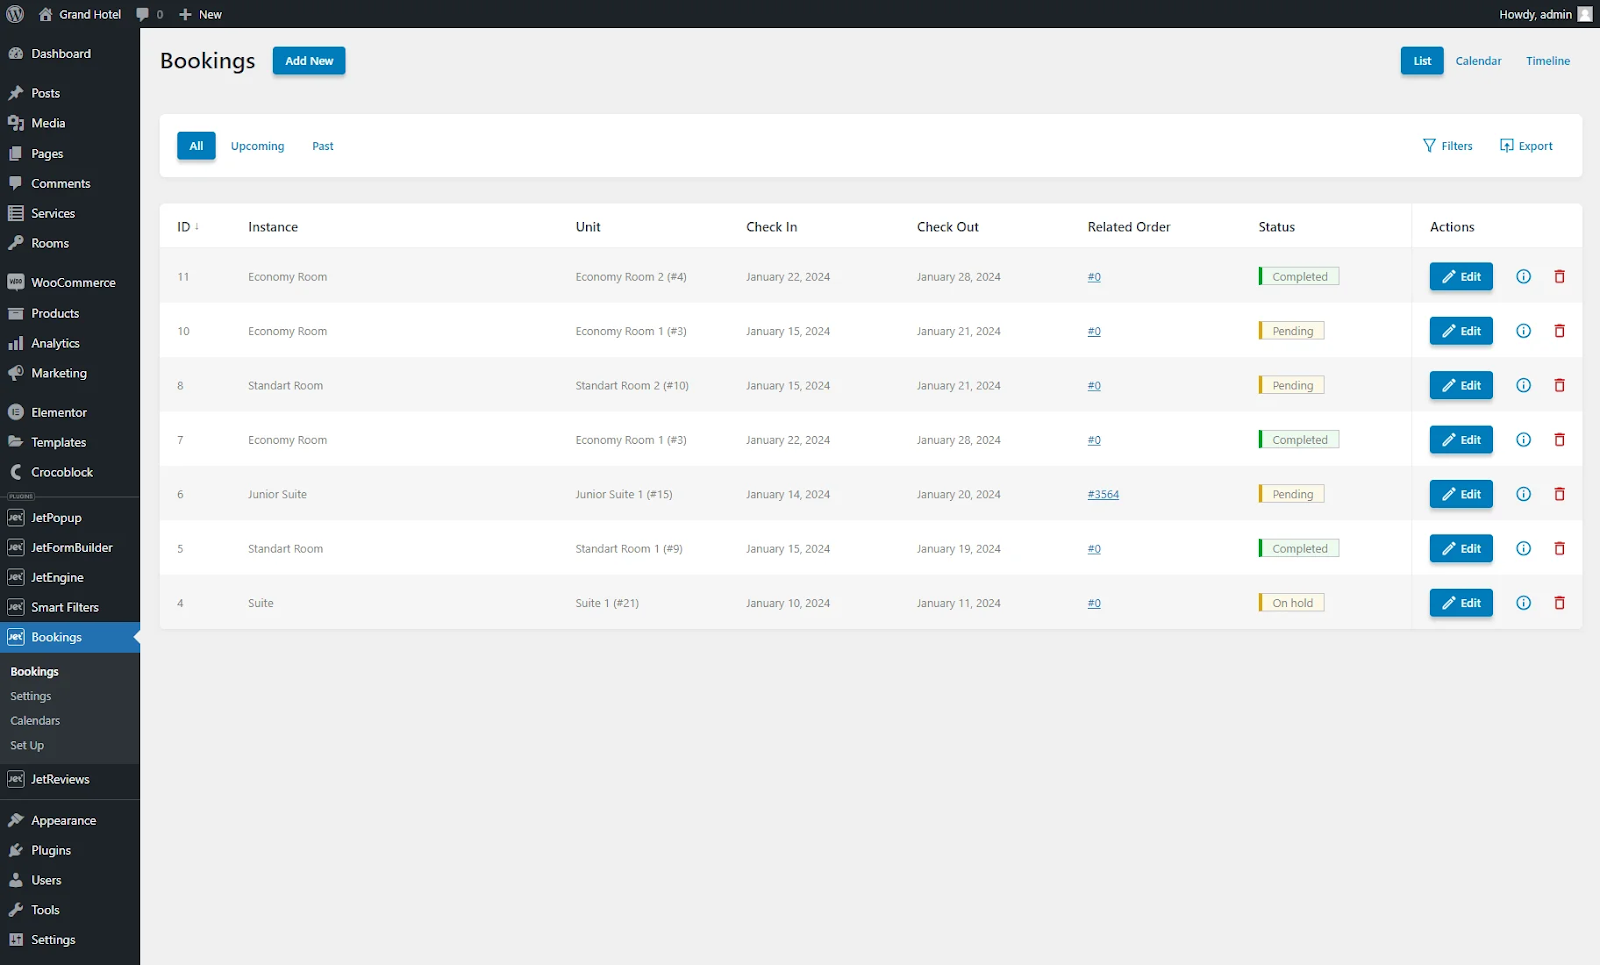
Task: Open the + New content menu
Action: point(200,14)
